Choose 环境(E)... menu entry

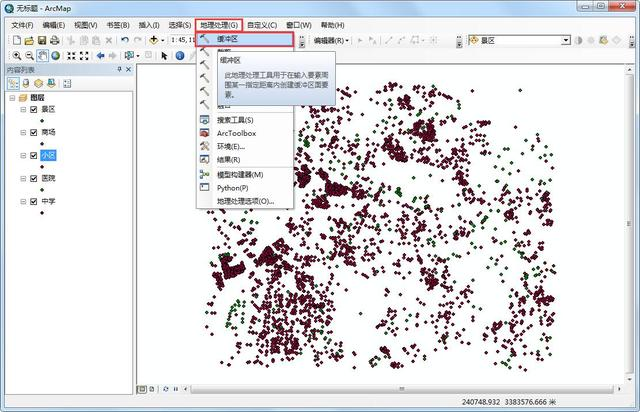[x=245, y=146]
